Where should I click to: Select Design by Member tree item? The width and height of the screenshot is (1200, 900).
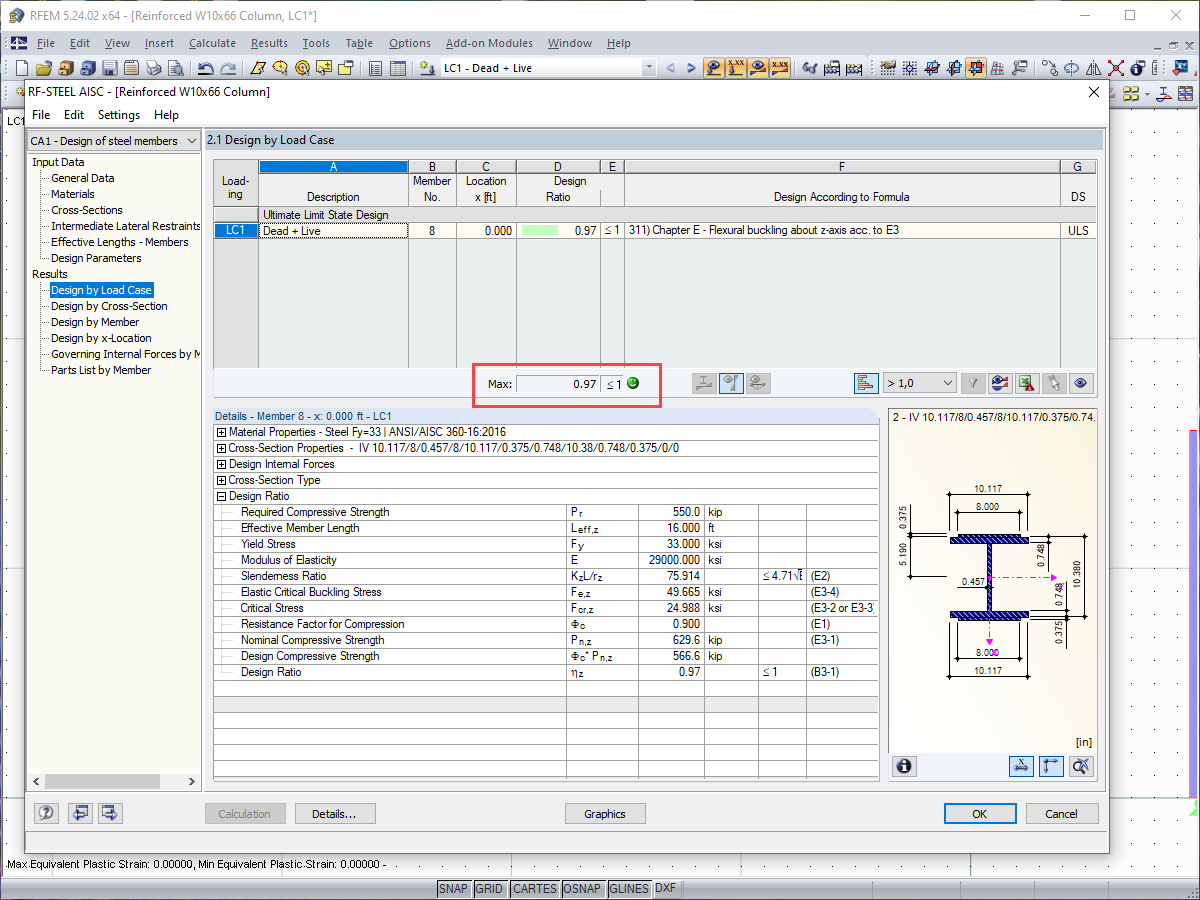(x=95, y=322)
